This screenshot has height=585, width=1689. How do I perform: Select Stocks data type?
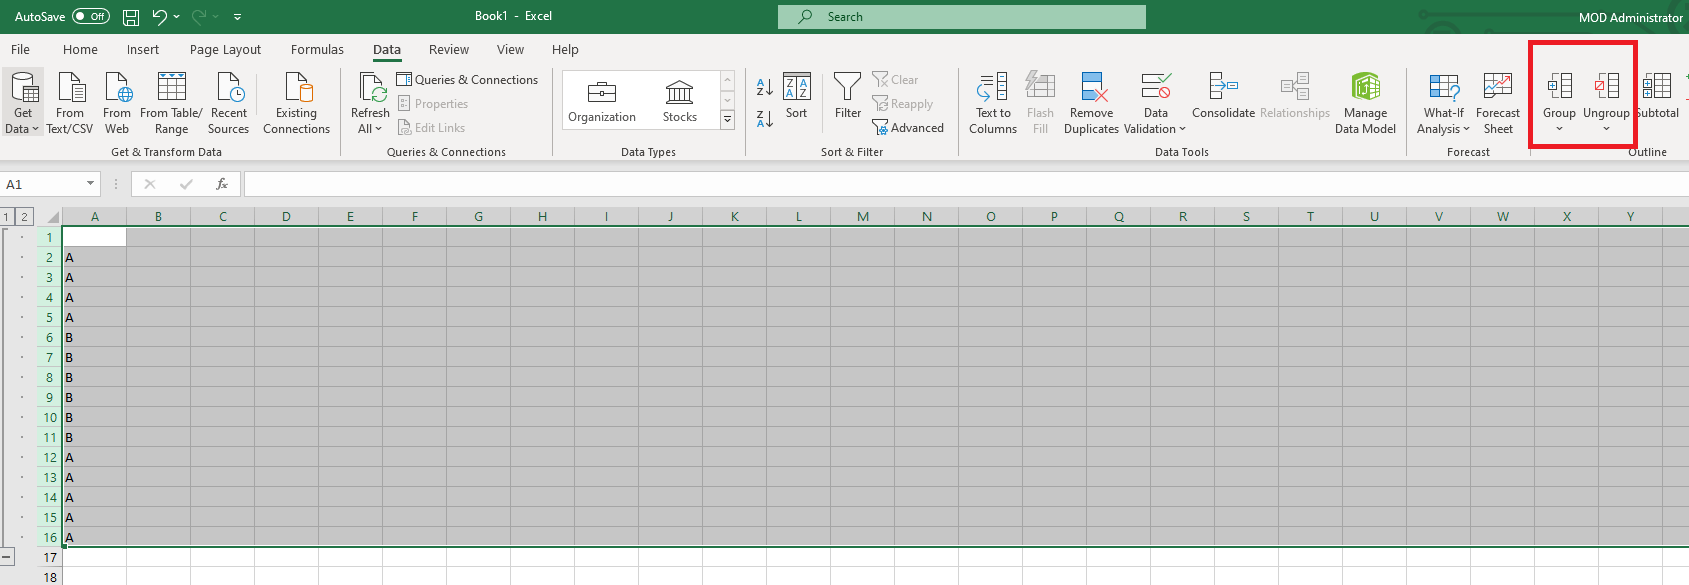680,101
